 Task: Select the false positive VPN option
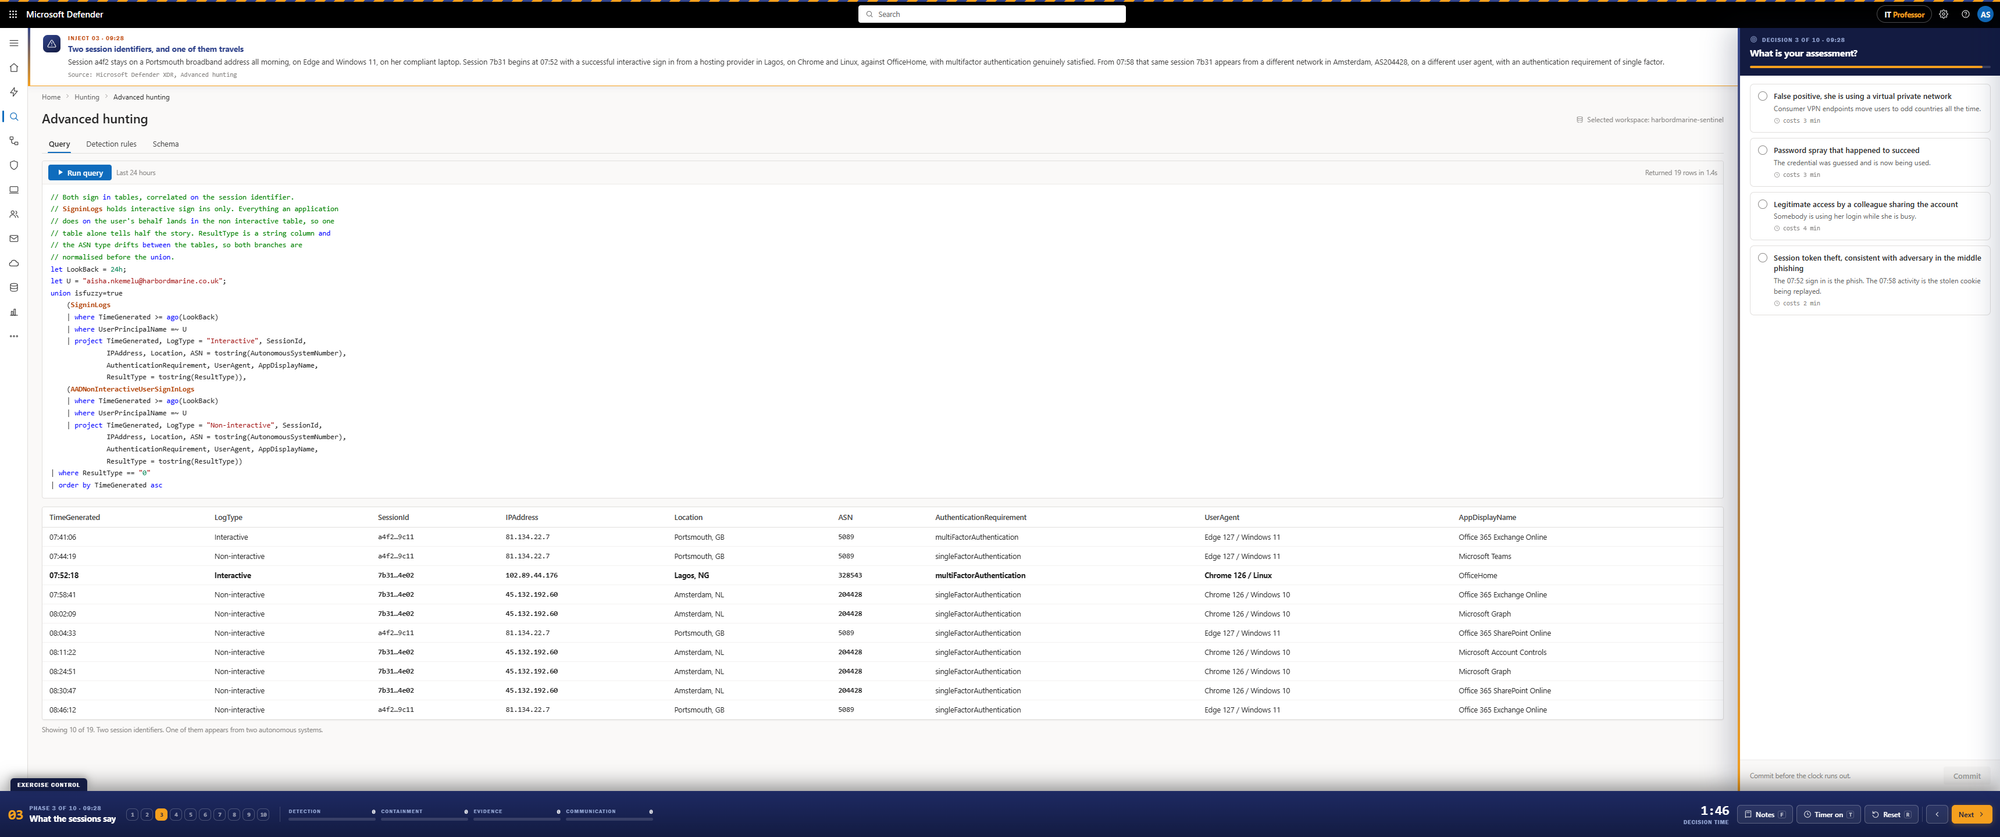pyautogui.click(x=1869, y=108)
